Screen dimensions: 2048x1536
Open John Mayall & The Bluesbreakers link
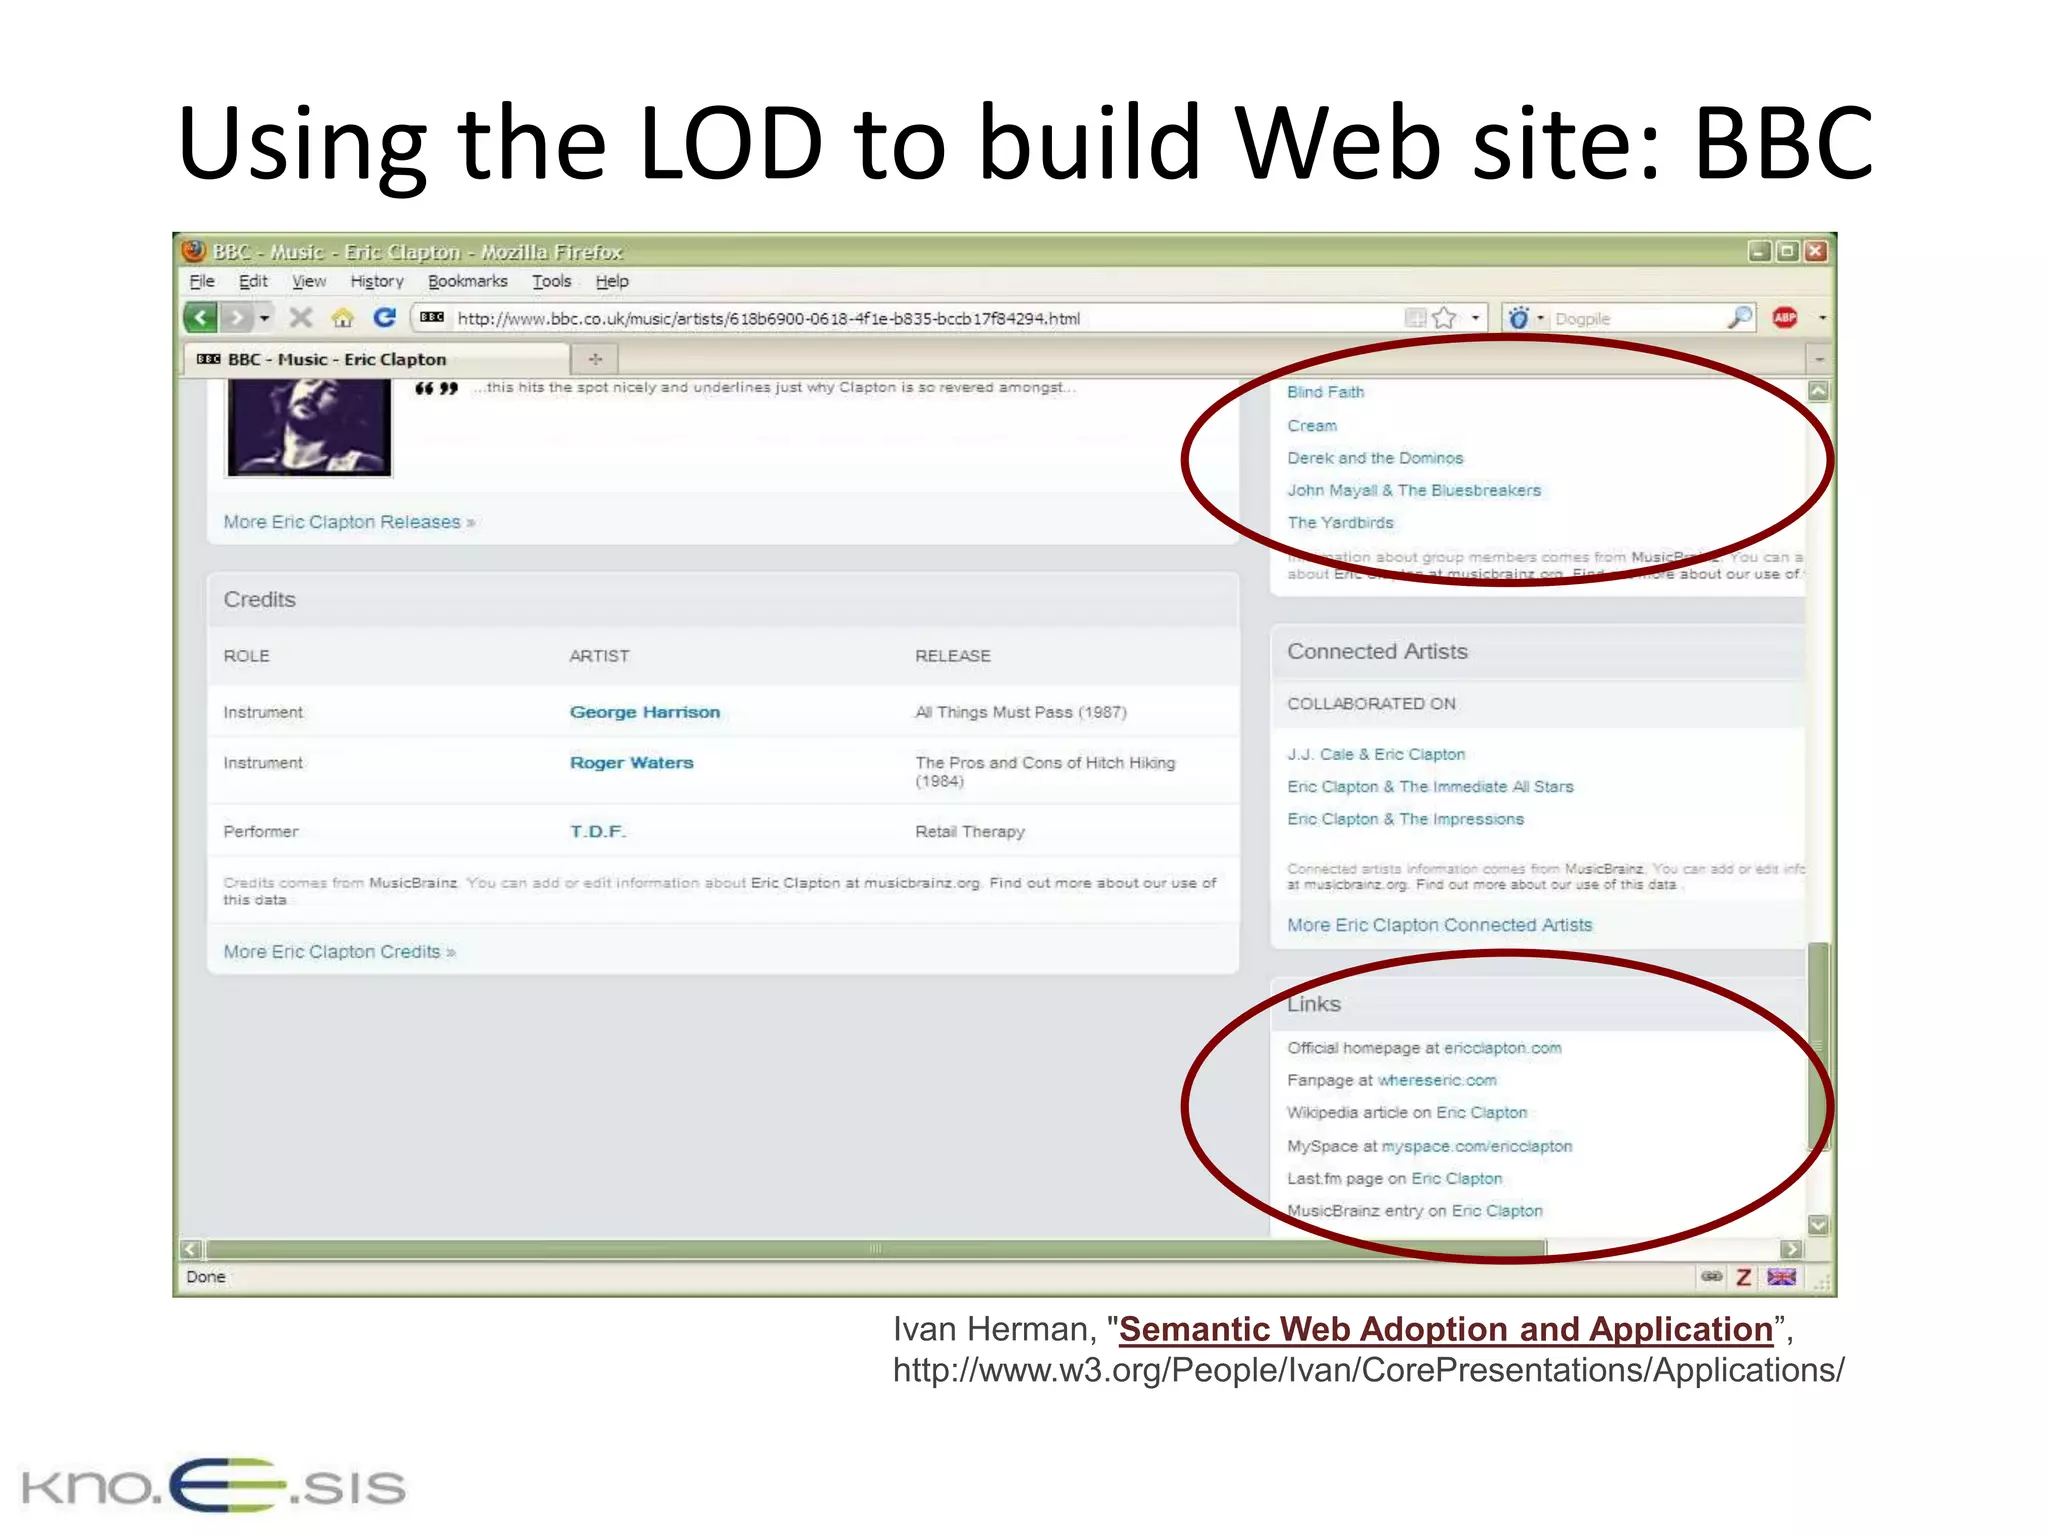[1414, 490]
